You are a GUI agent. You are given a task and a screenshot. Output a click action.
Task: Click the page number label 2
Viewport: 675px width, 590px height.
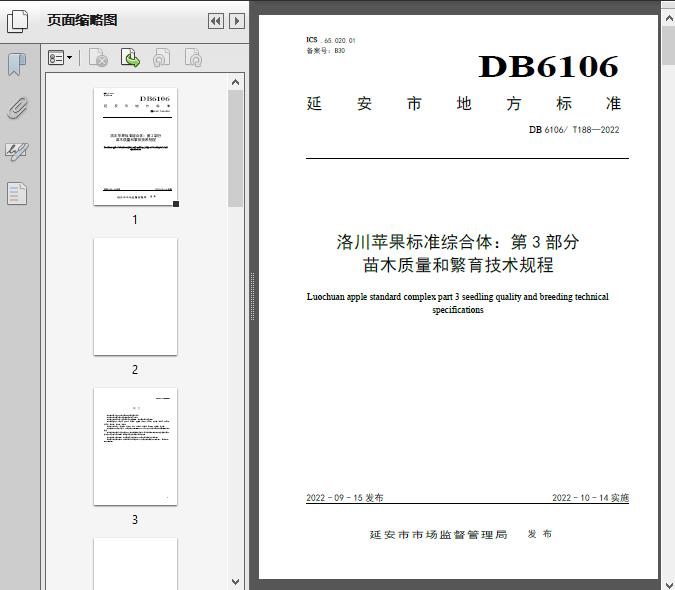click(135, 370)
